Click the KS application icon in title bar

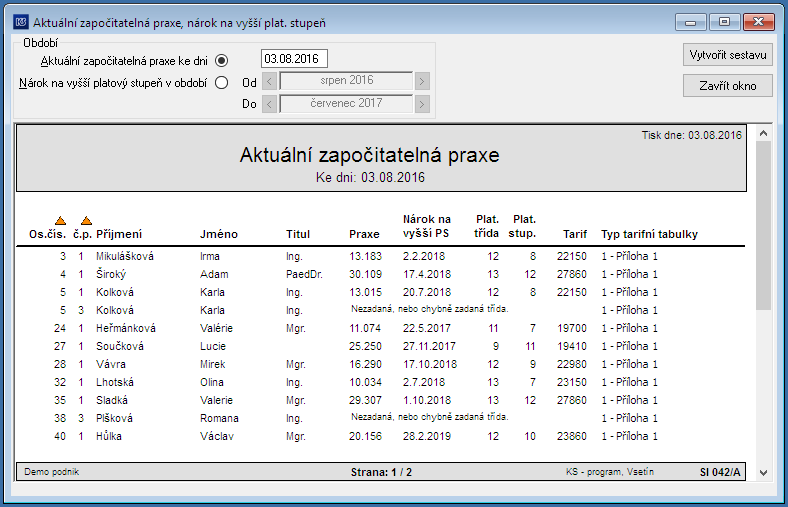[x=21, y=22]
